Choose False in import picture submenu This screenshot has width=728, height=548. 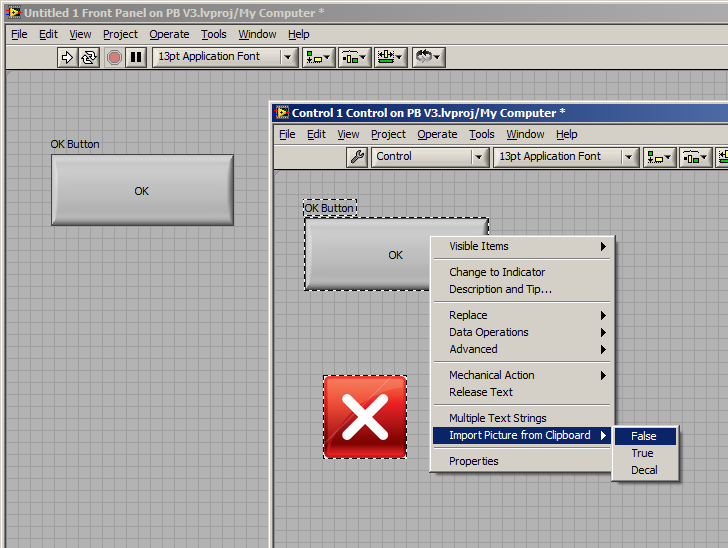645,436
